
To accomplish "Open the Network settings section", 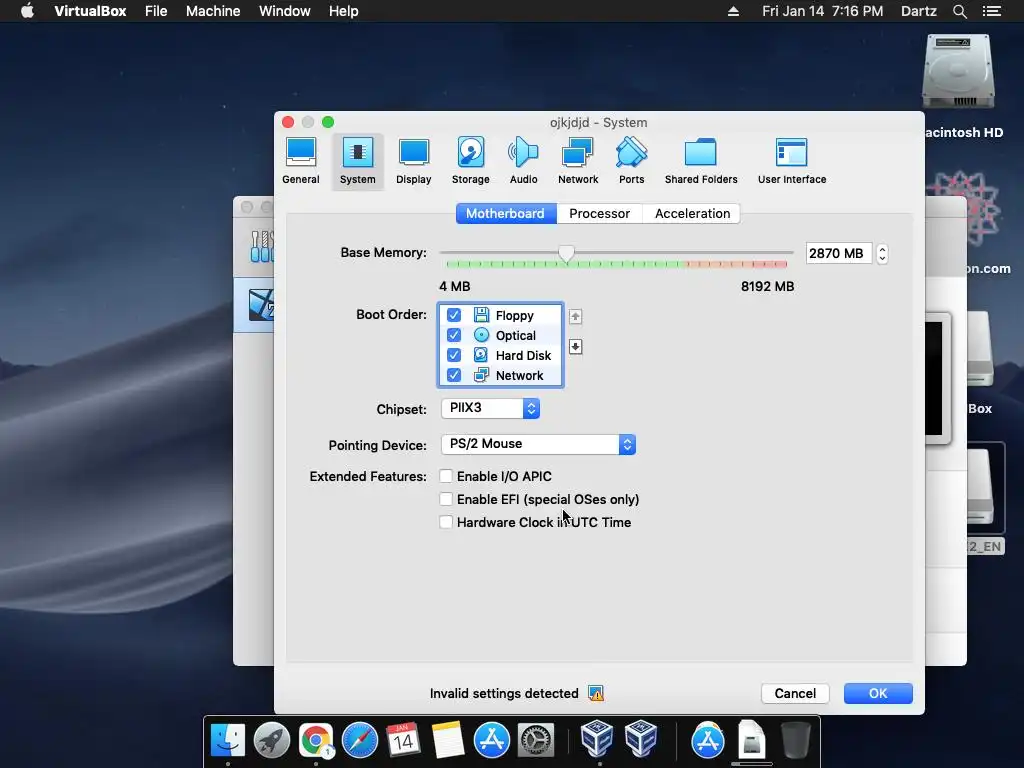I will (578, 161).
